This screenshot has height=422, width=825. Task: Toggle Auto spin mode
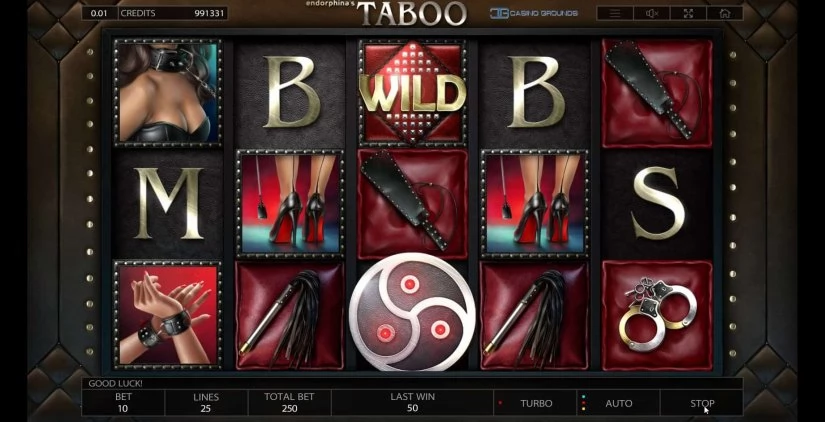(618, 403)
